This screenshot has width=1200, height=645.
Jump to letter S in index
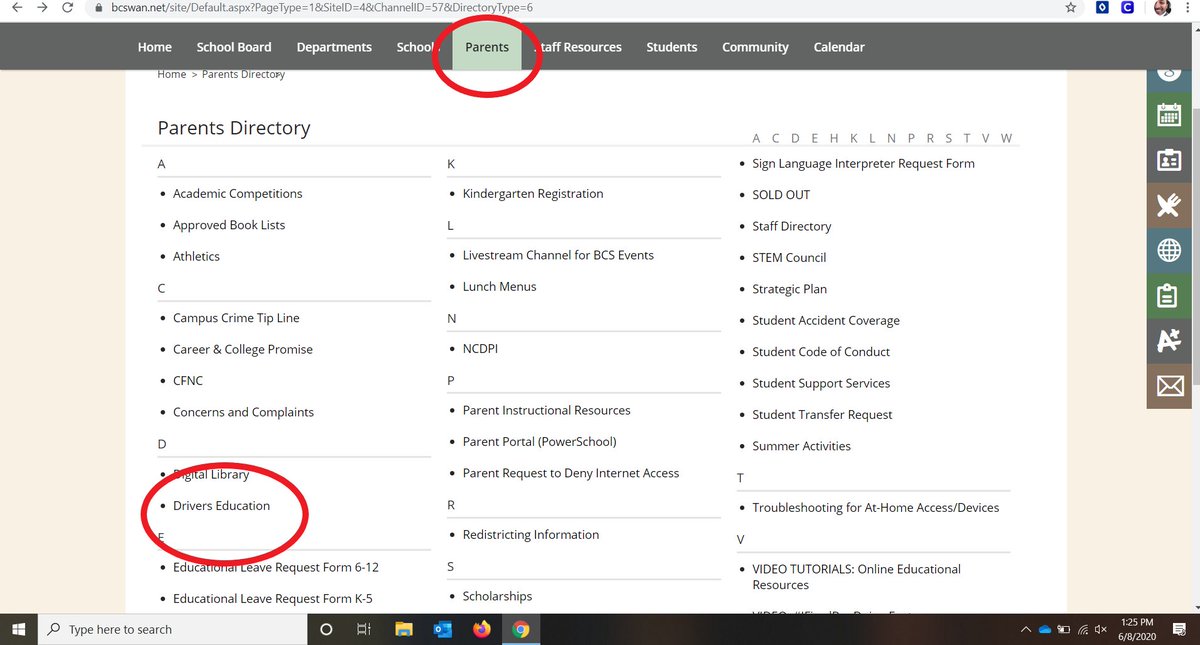pyautogui.click(x=947, y=138)
